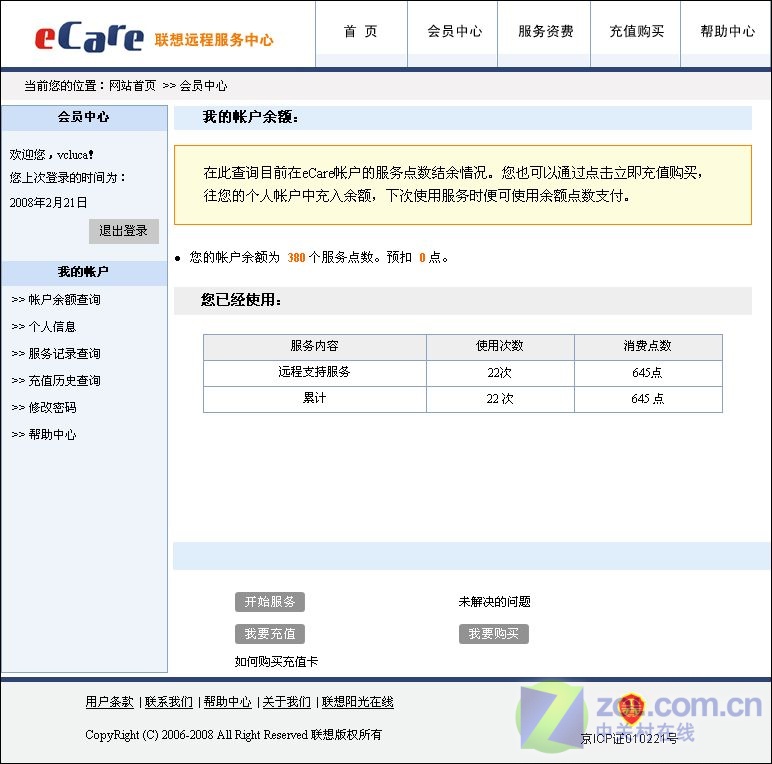Open the 首页 navigation tab
772x764 pixels.
tap(361, 32)
